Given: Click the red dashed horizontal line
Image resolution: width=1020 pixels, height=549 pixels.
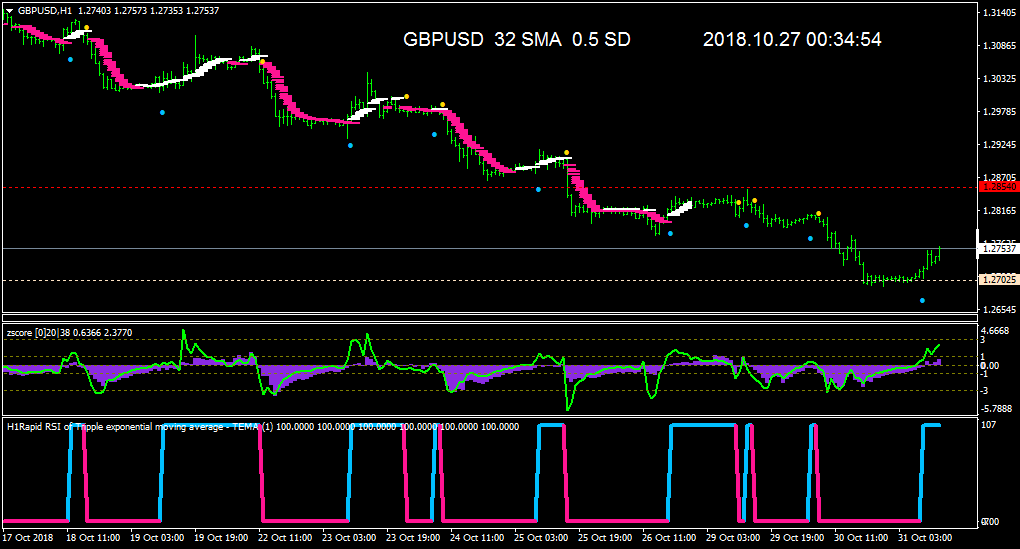Looking at the screenshot, I should coord(488,187).
